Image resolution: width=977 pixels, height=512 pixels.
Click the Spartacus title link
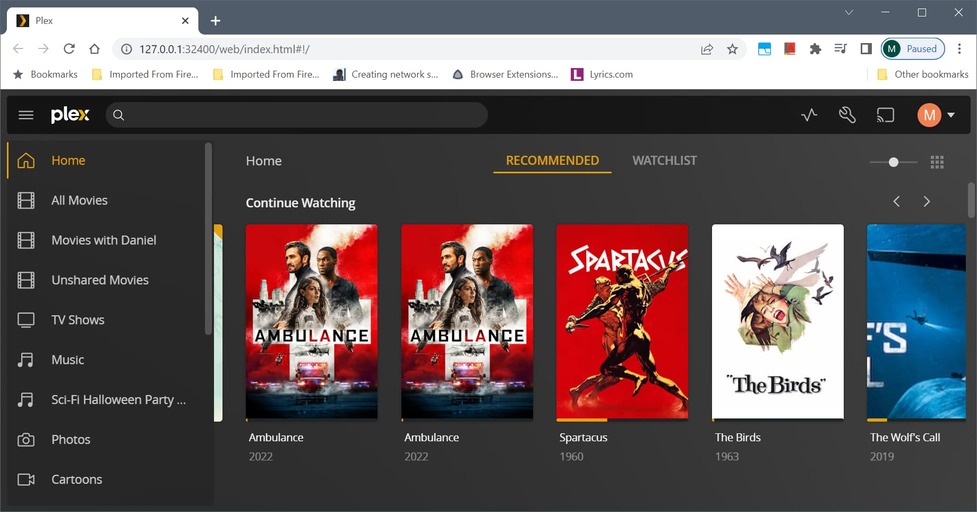point(583,437)
